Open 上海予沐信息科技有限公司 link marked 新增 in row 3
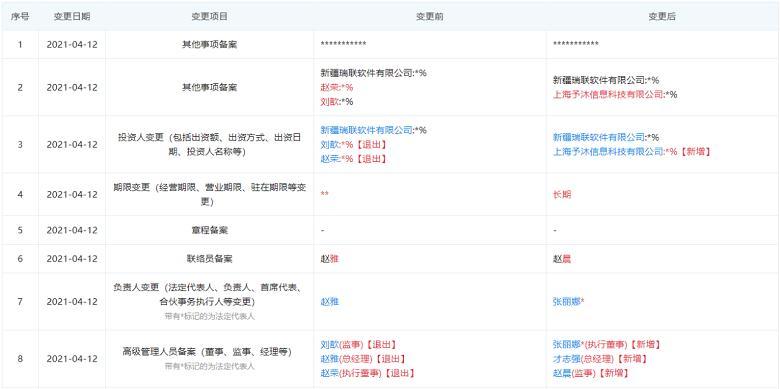The width and height of the screenshot is (780, 389). 608,152
